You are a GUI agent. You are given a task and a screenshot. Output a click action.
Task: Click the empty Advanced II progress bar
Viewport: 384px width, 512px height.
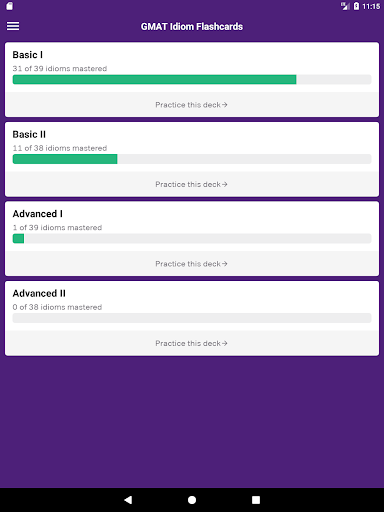[192, 318]
